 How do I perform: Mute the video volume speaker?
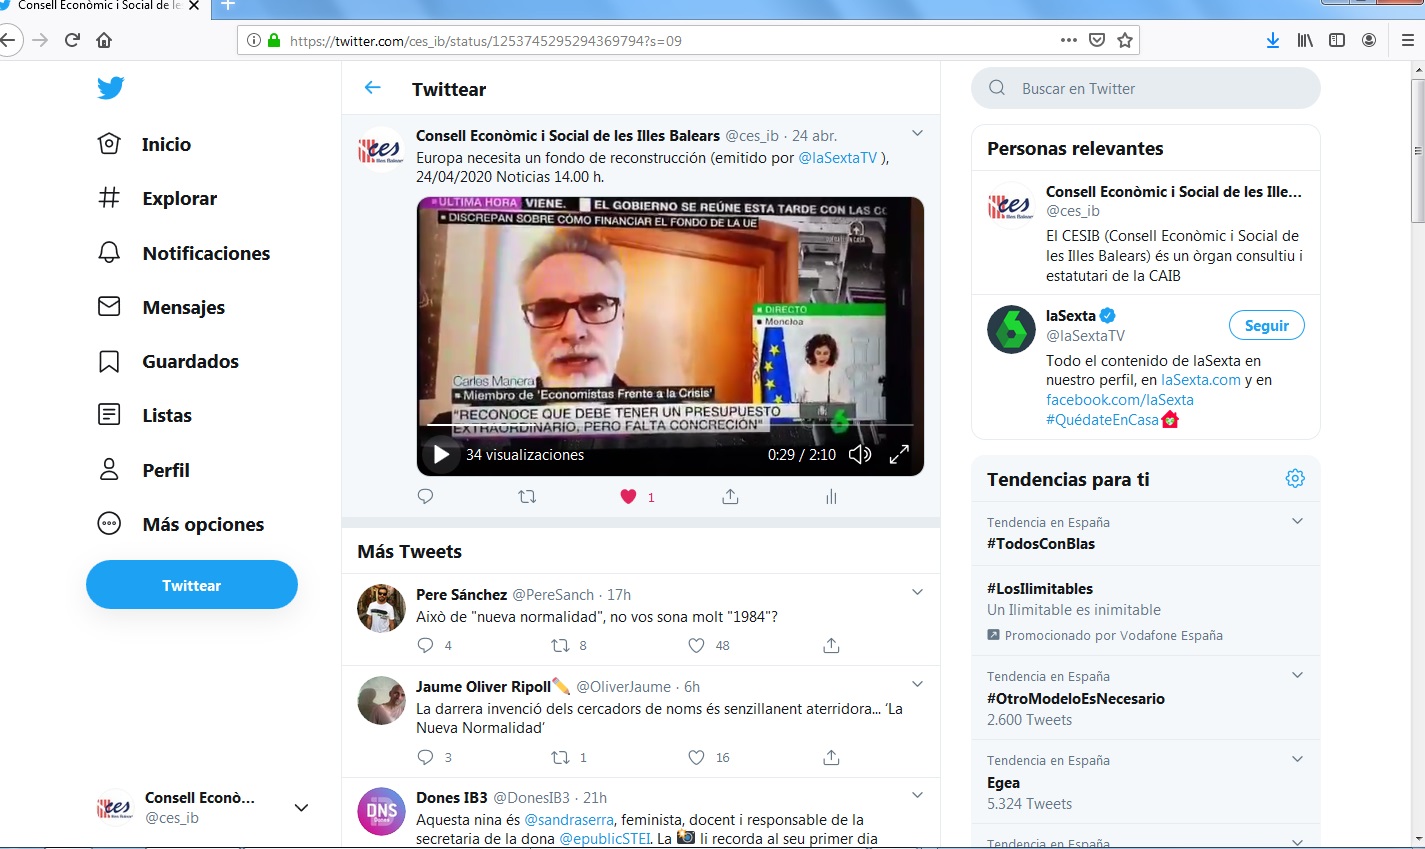pyautogui.click(x=860, y=455)
